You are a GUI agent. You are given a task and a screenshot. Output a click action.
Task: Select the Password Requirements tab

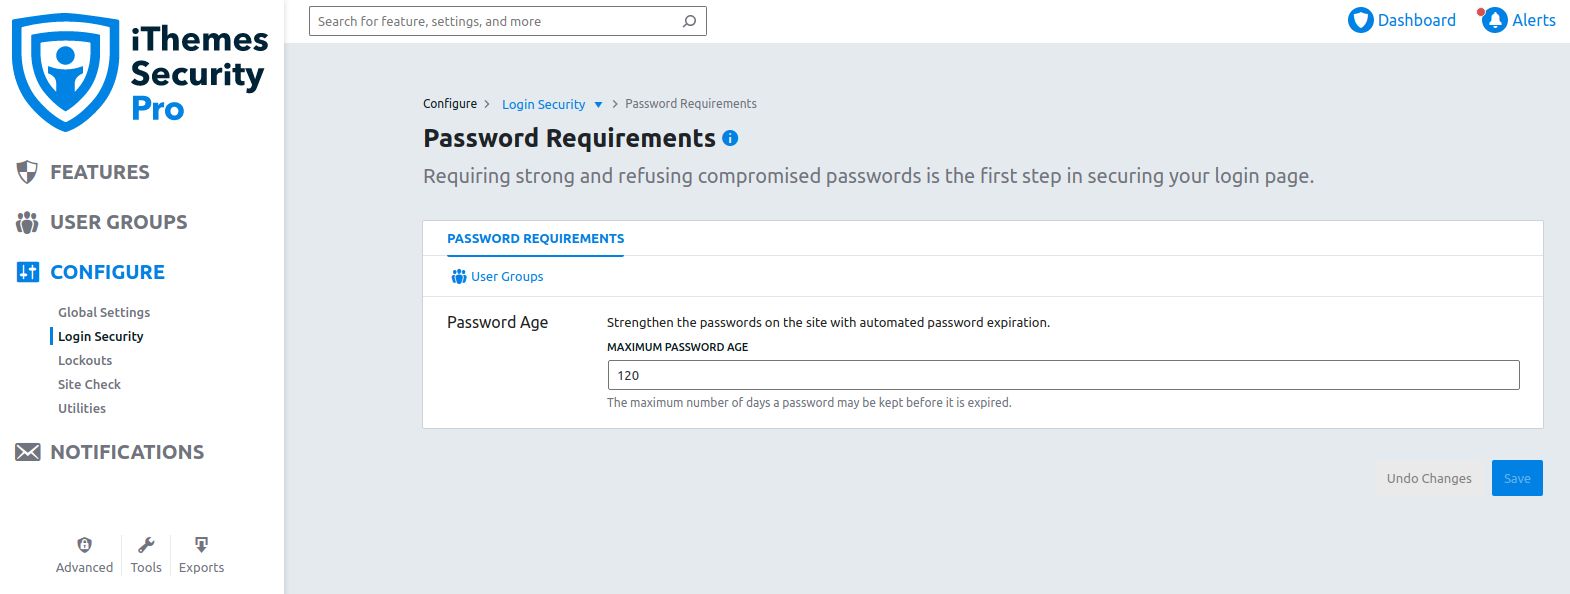535,239
